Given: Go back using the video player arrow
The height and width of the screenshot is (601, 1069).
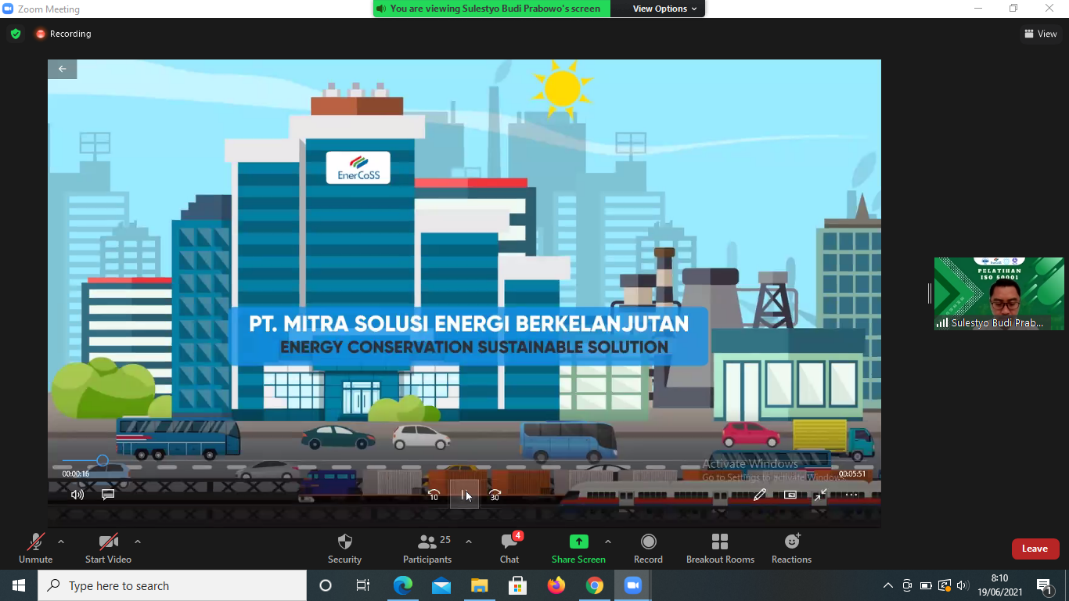Looking at the screenshot, I should point(62,69).
